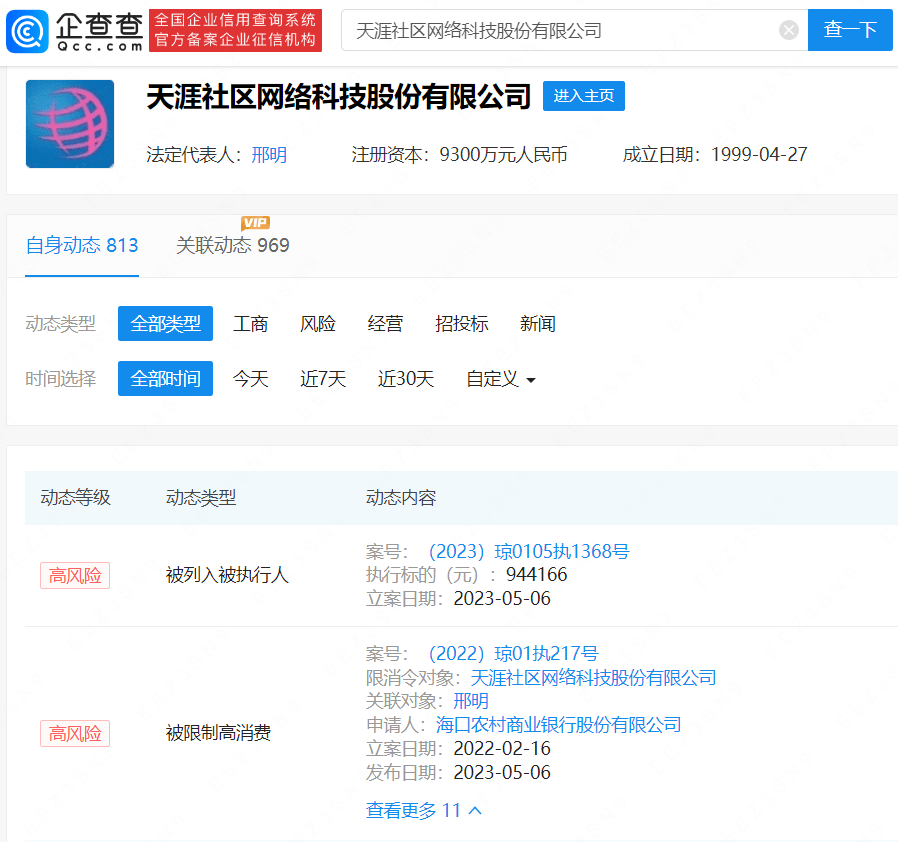Collapse the 查看更多 11 expander
Viewport: 898px width, 842px height.
click(x=424, y=810)
